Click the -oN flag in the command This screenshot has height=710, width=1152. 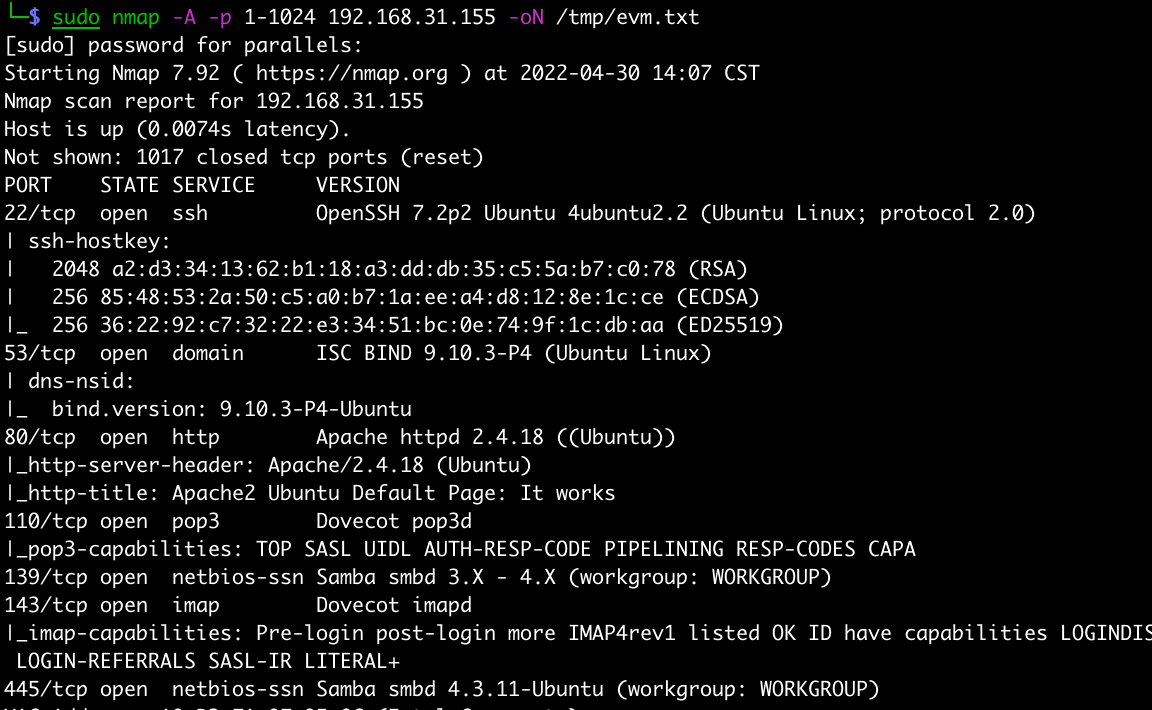pyautogui.click(x=526, y=17)
